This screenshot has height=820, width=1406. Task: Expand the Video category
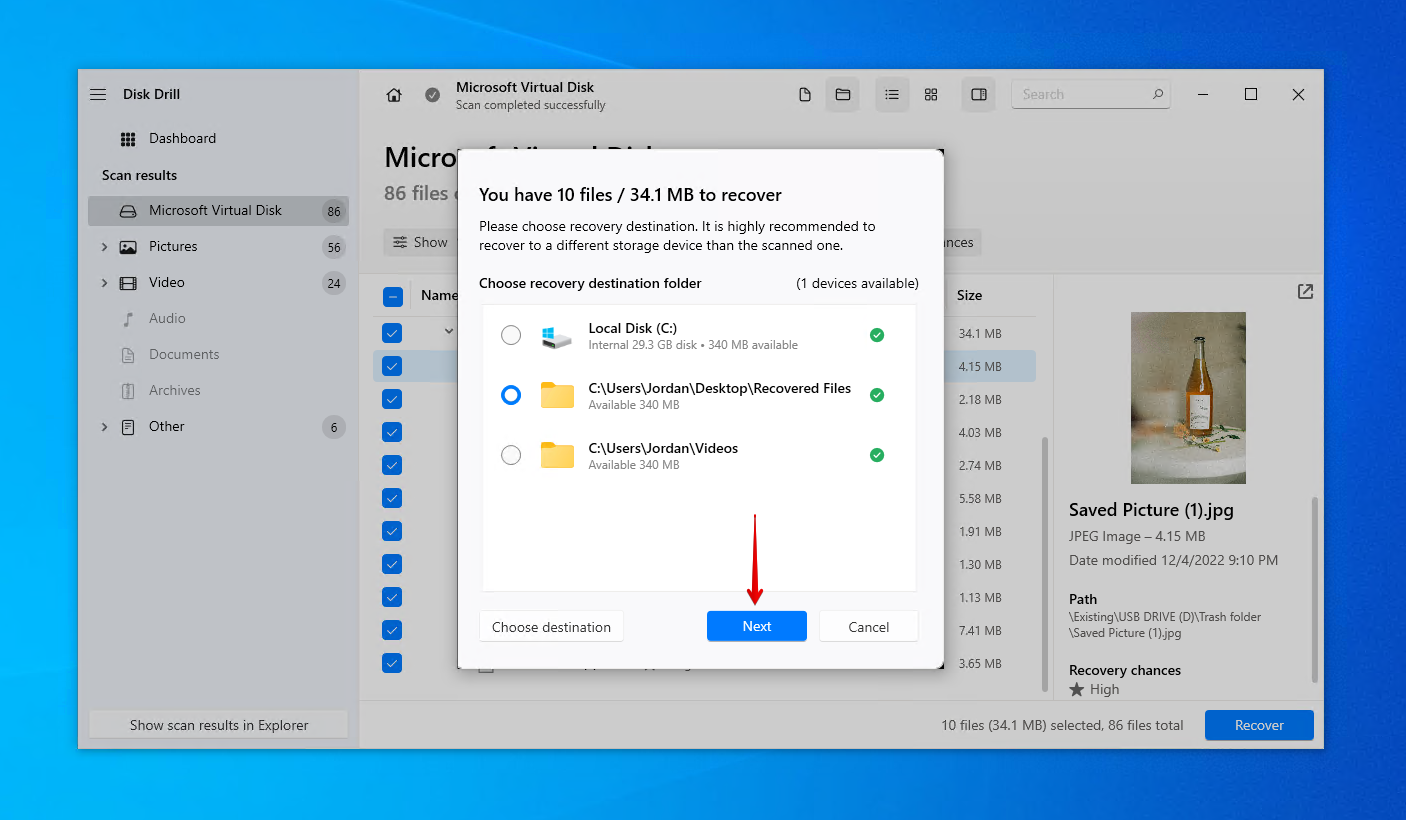[104, 283]
